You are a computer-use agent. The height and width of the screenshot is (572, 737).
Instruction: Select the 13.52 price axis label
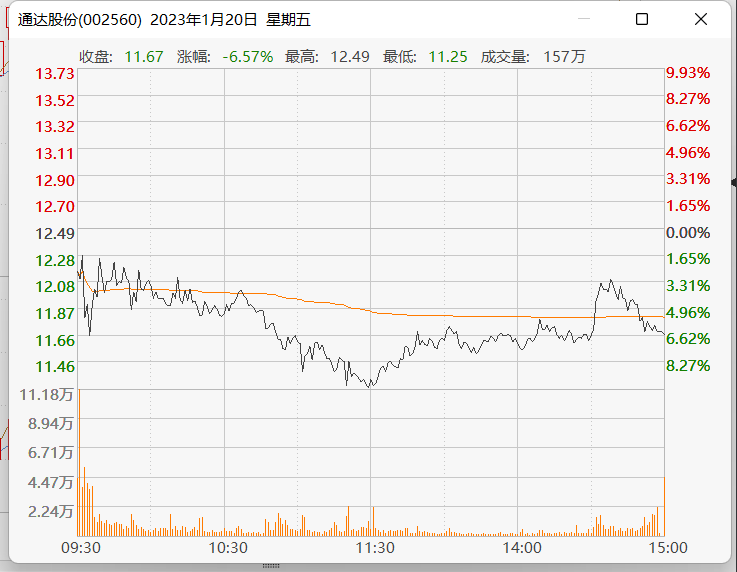click(x=55, y=100)
